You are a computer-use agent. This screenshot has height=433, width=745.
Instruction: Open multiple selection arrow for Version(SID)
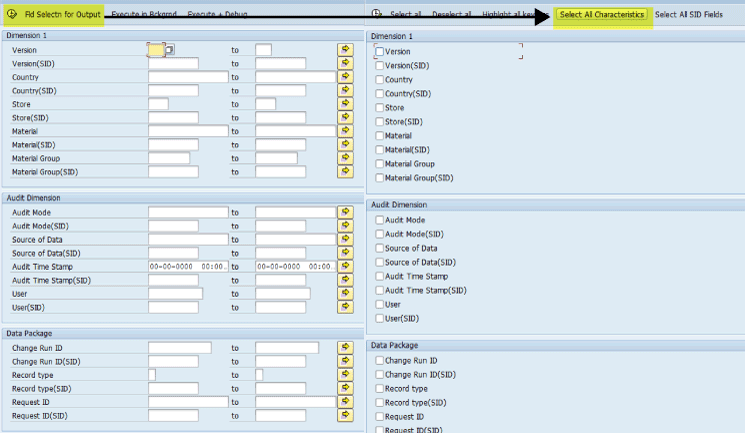click(x=345, y=63)
